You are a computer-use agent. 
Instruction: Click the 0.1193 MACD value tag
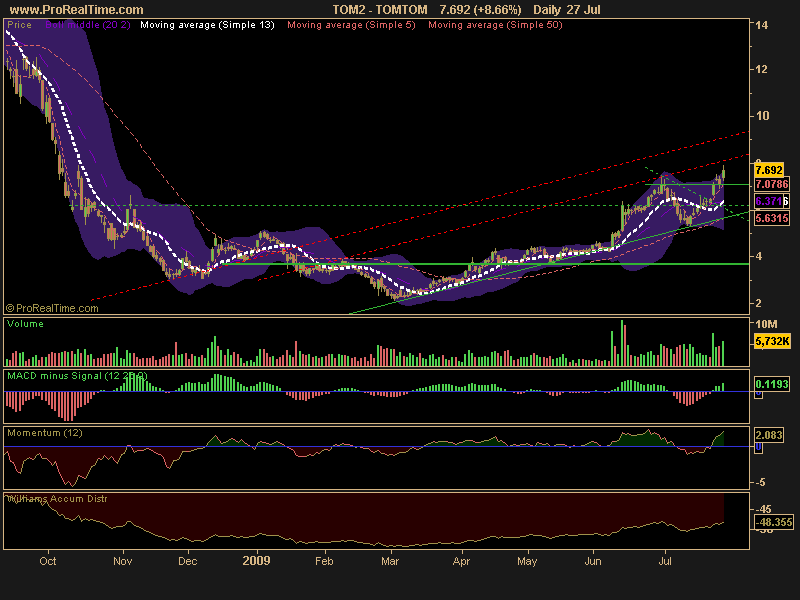(x=770, y=383)
